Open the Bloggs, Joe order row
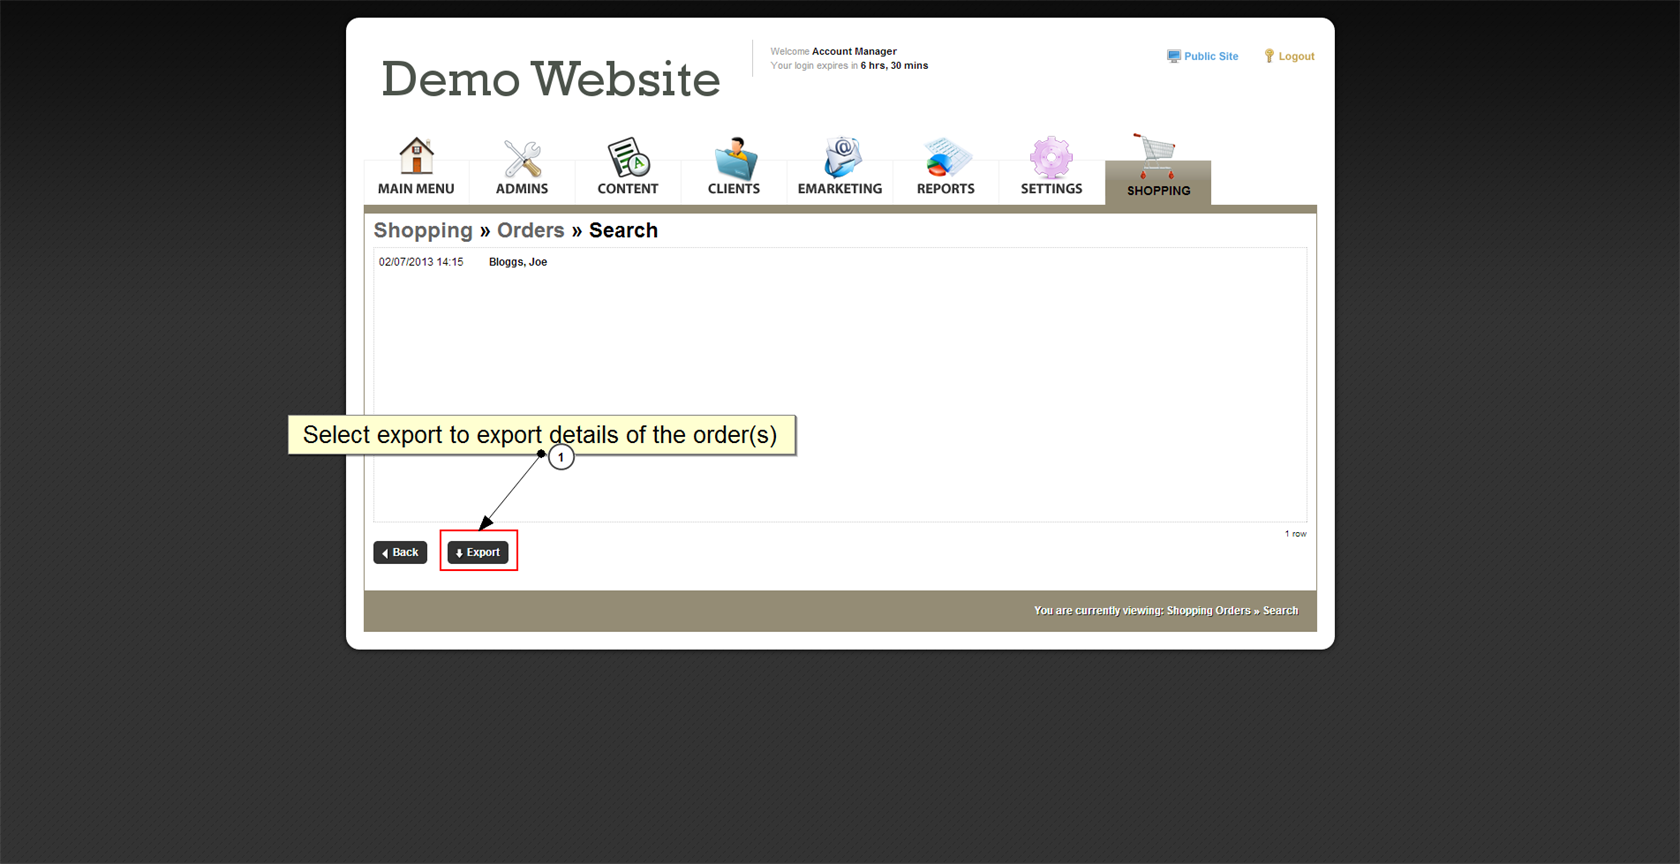This screenshot has height=864, width=1680. pos(518,262)
